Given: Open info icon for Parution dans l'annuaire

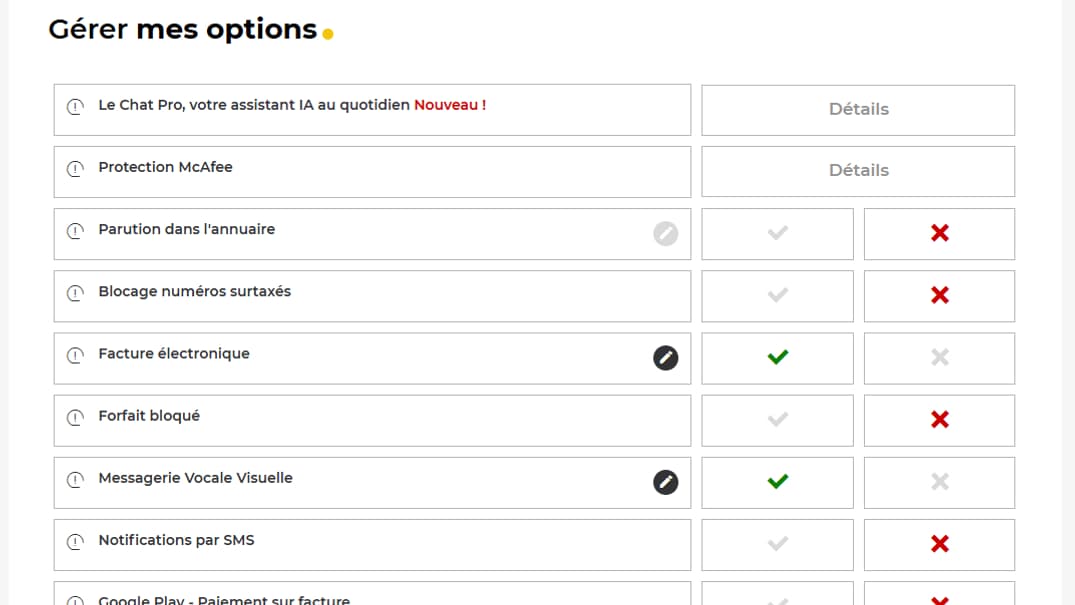Looking at the screenshot, I should (75, 231).
